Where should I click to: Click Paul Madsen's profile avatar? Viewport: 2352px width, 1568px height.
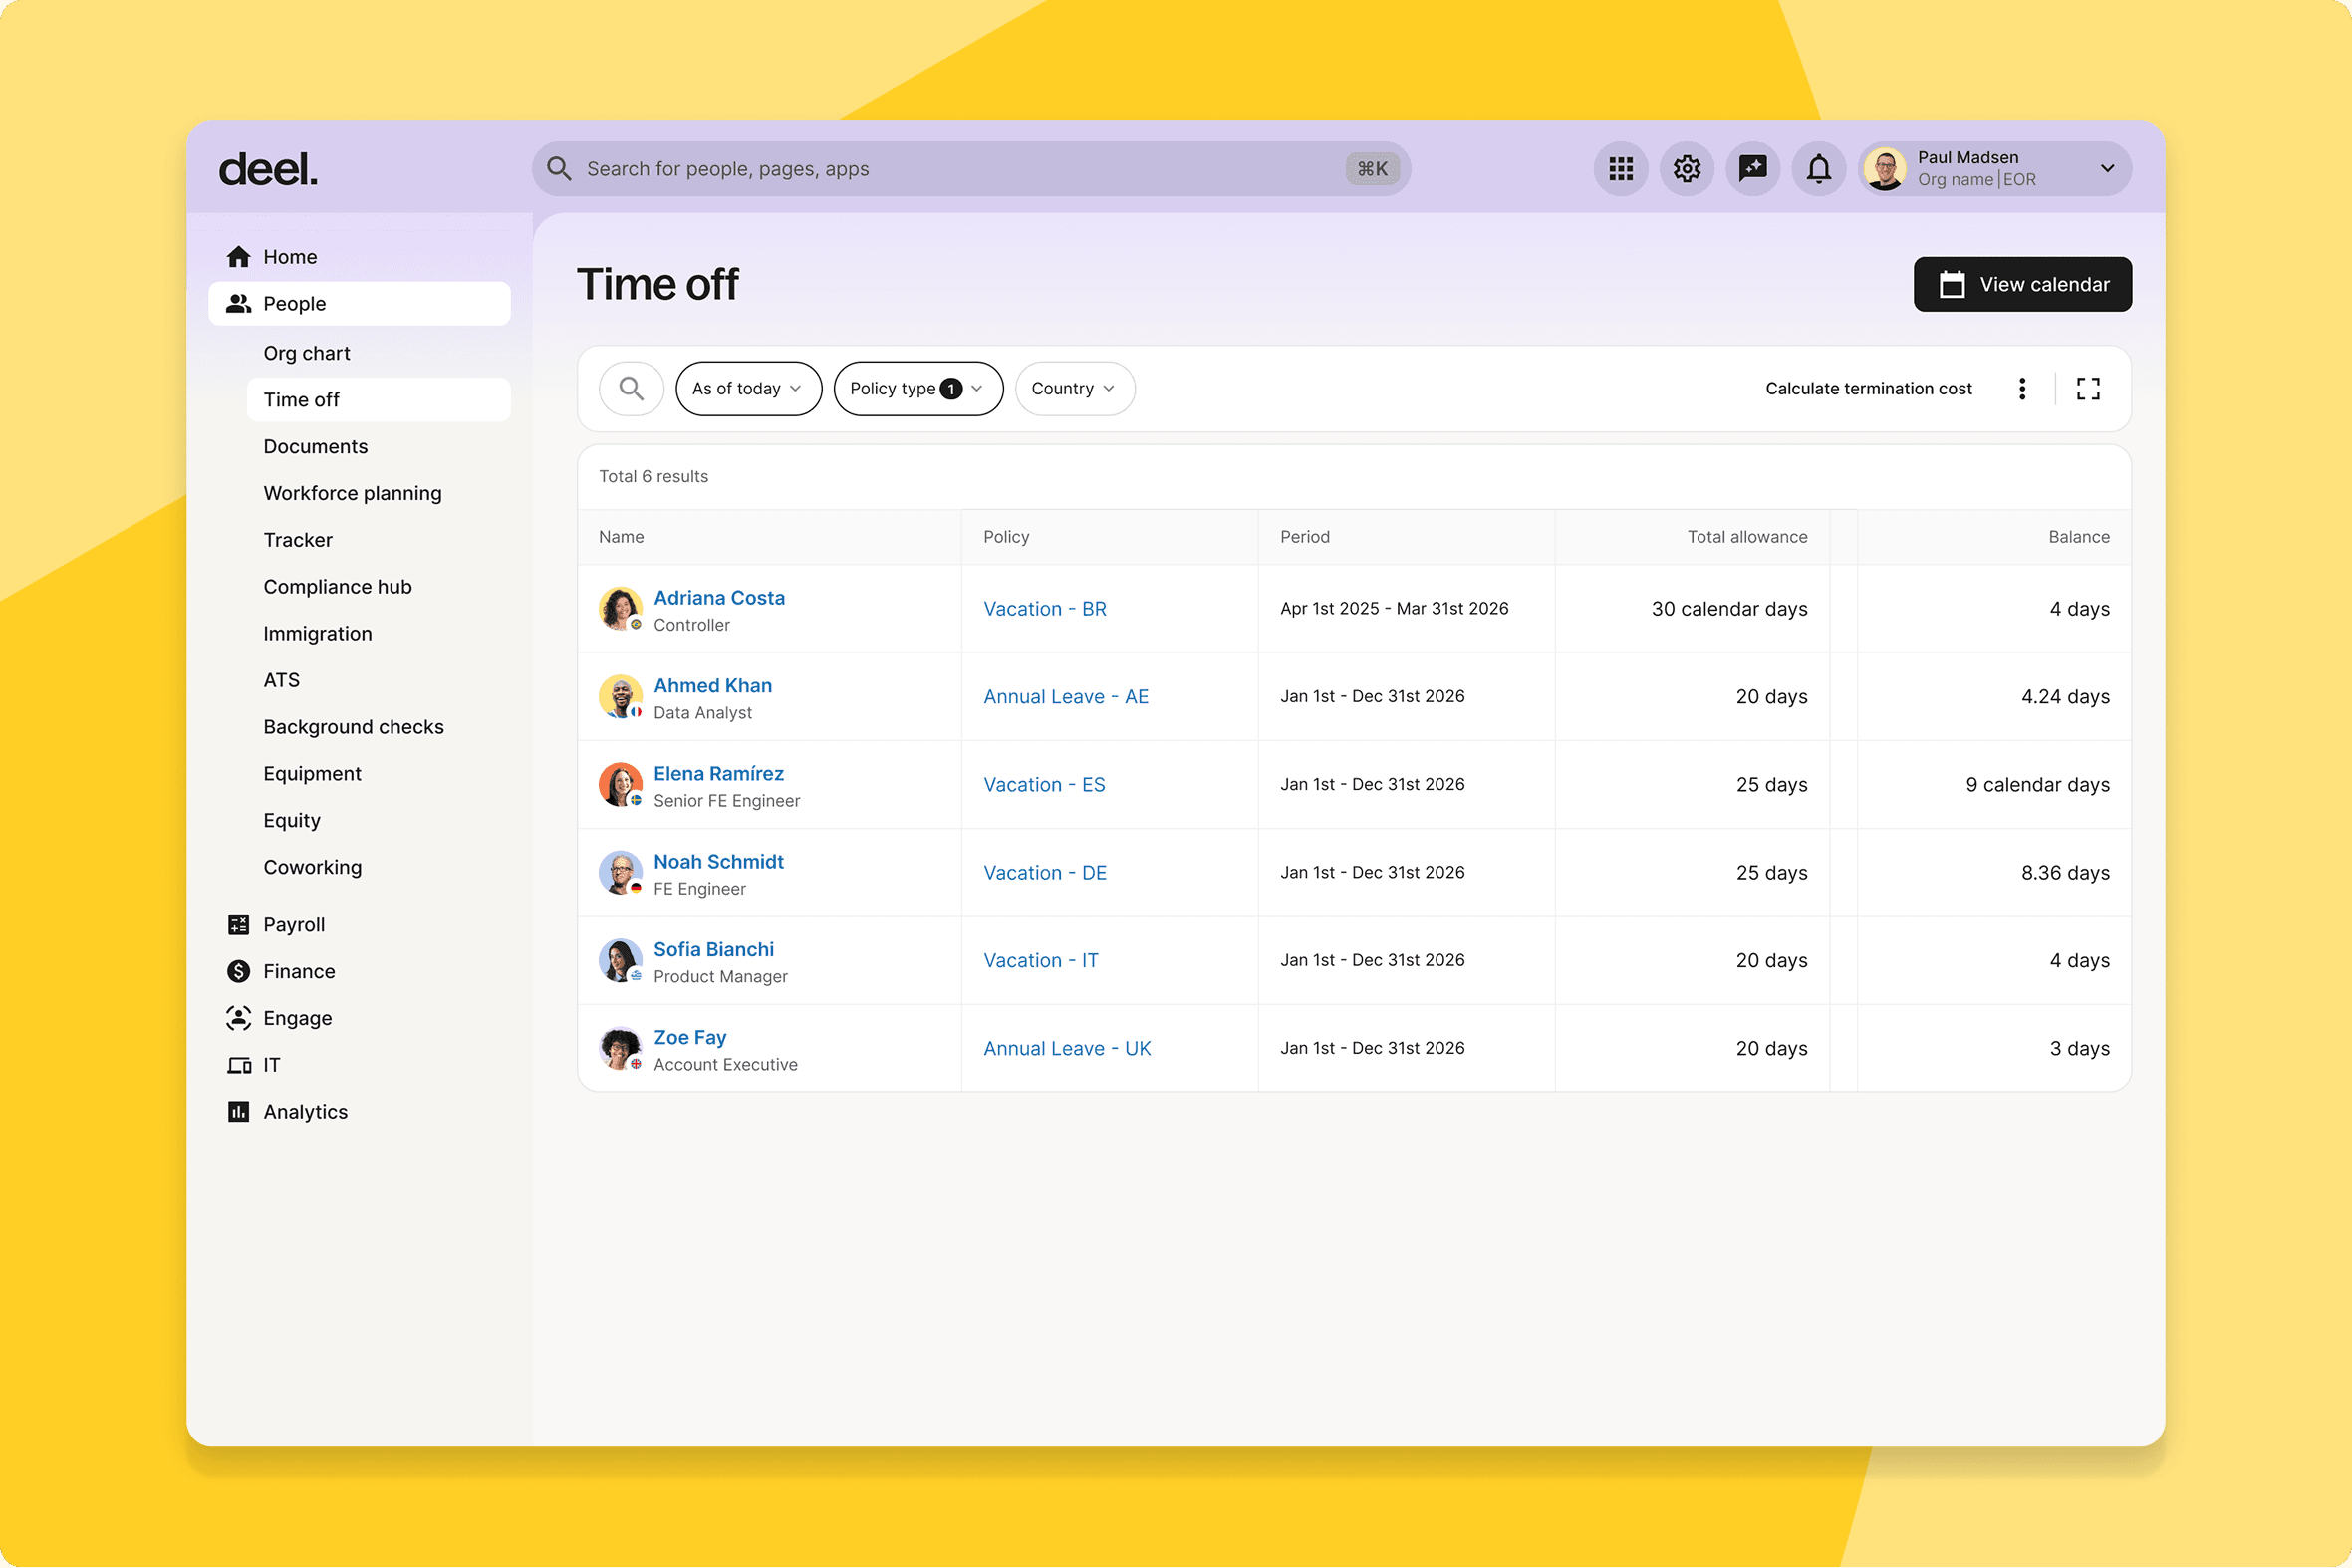tap(1885, 169)
